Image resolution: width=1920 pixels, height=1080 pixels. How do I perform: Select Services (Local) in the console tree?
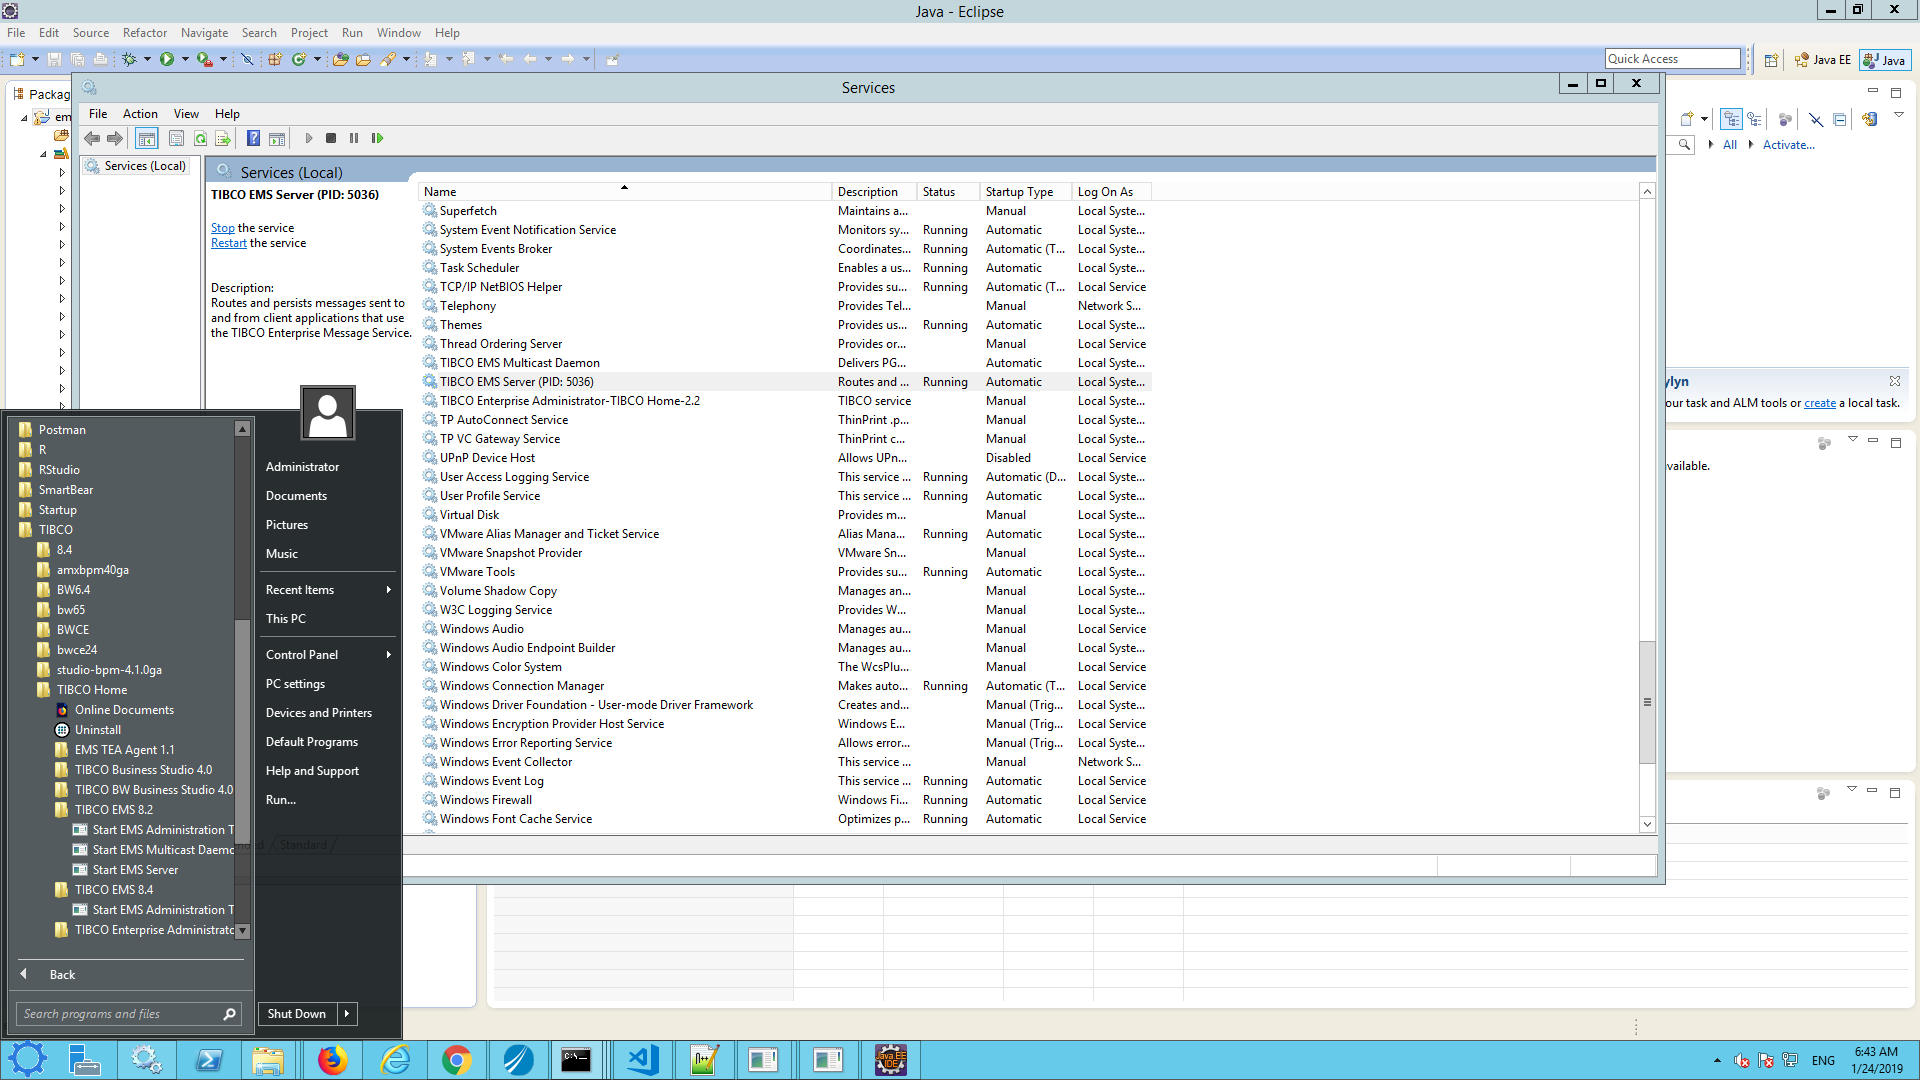pos(137,166)
